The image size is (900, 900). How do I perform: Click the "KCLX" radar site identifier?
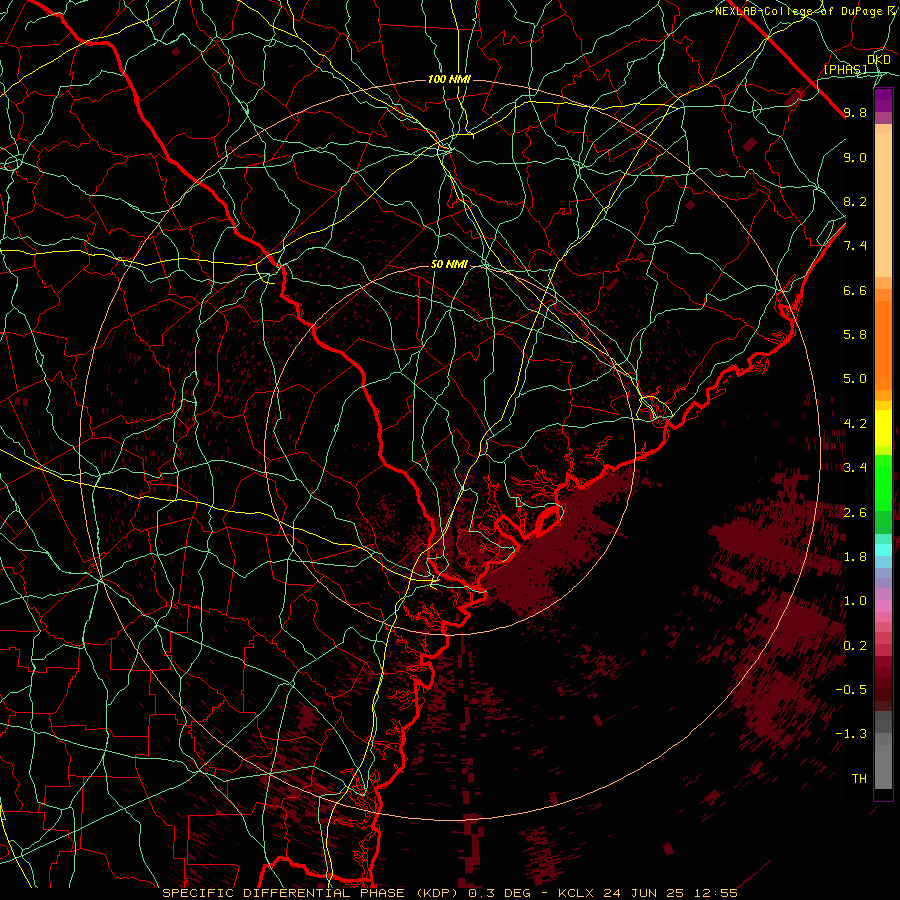coord(577,893)
